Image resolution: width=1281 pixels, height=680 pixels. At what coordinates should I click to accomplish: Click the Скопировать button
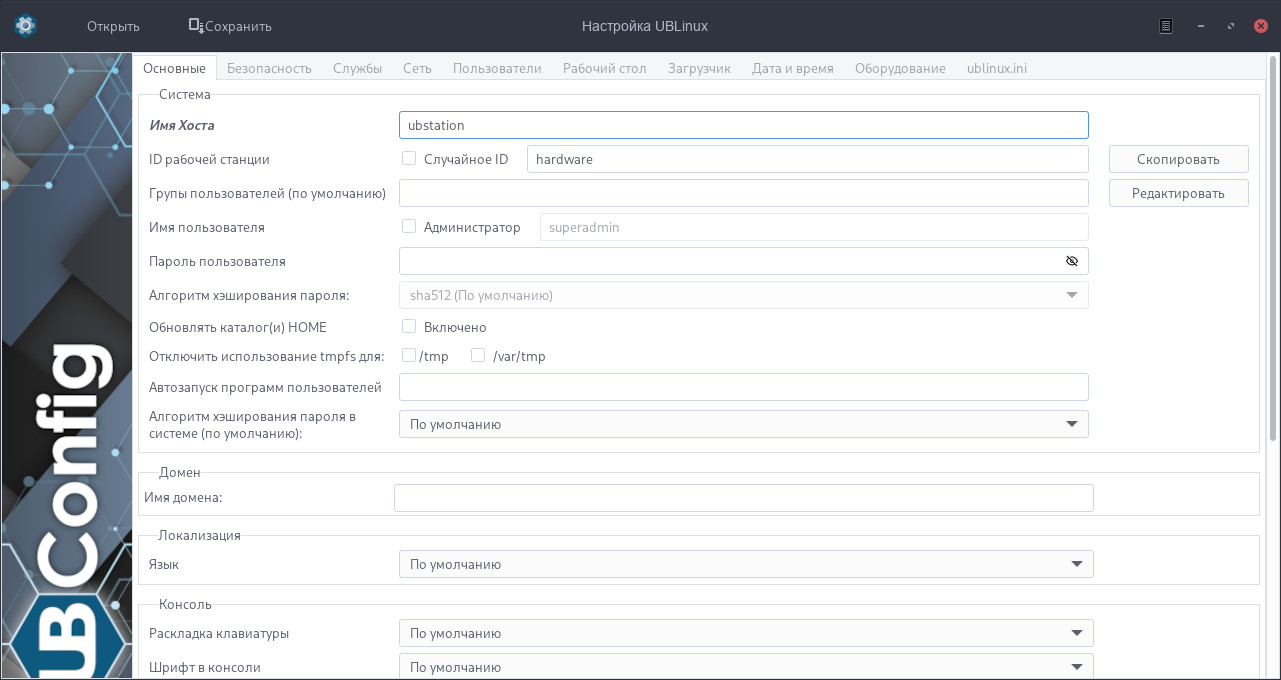(1178, 159)
